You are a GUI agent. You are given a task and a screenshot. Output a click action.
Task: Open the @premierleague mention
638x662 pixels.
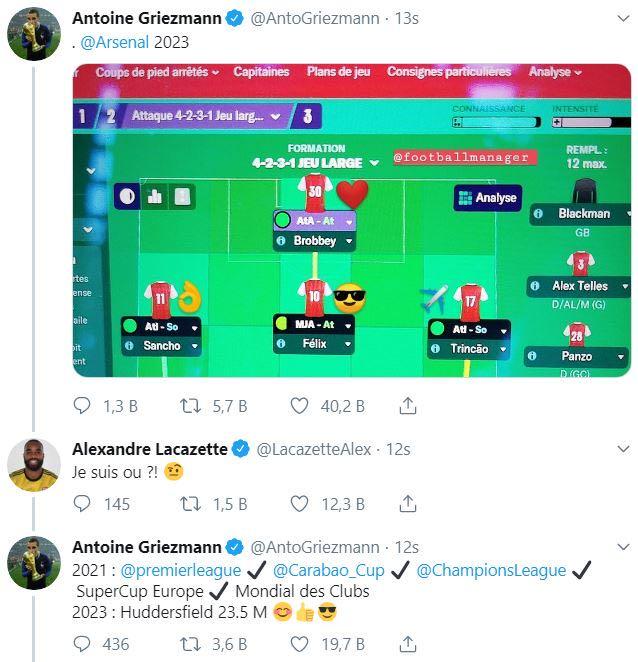click(x=181, y=570)
